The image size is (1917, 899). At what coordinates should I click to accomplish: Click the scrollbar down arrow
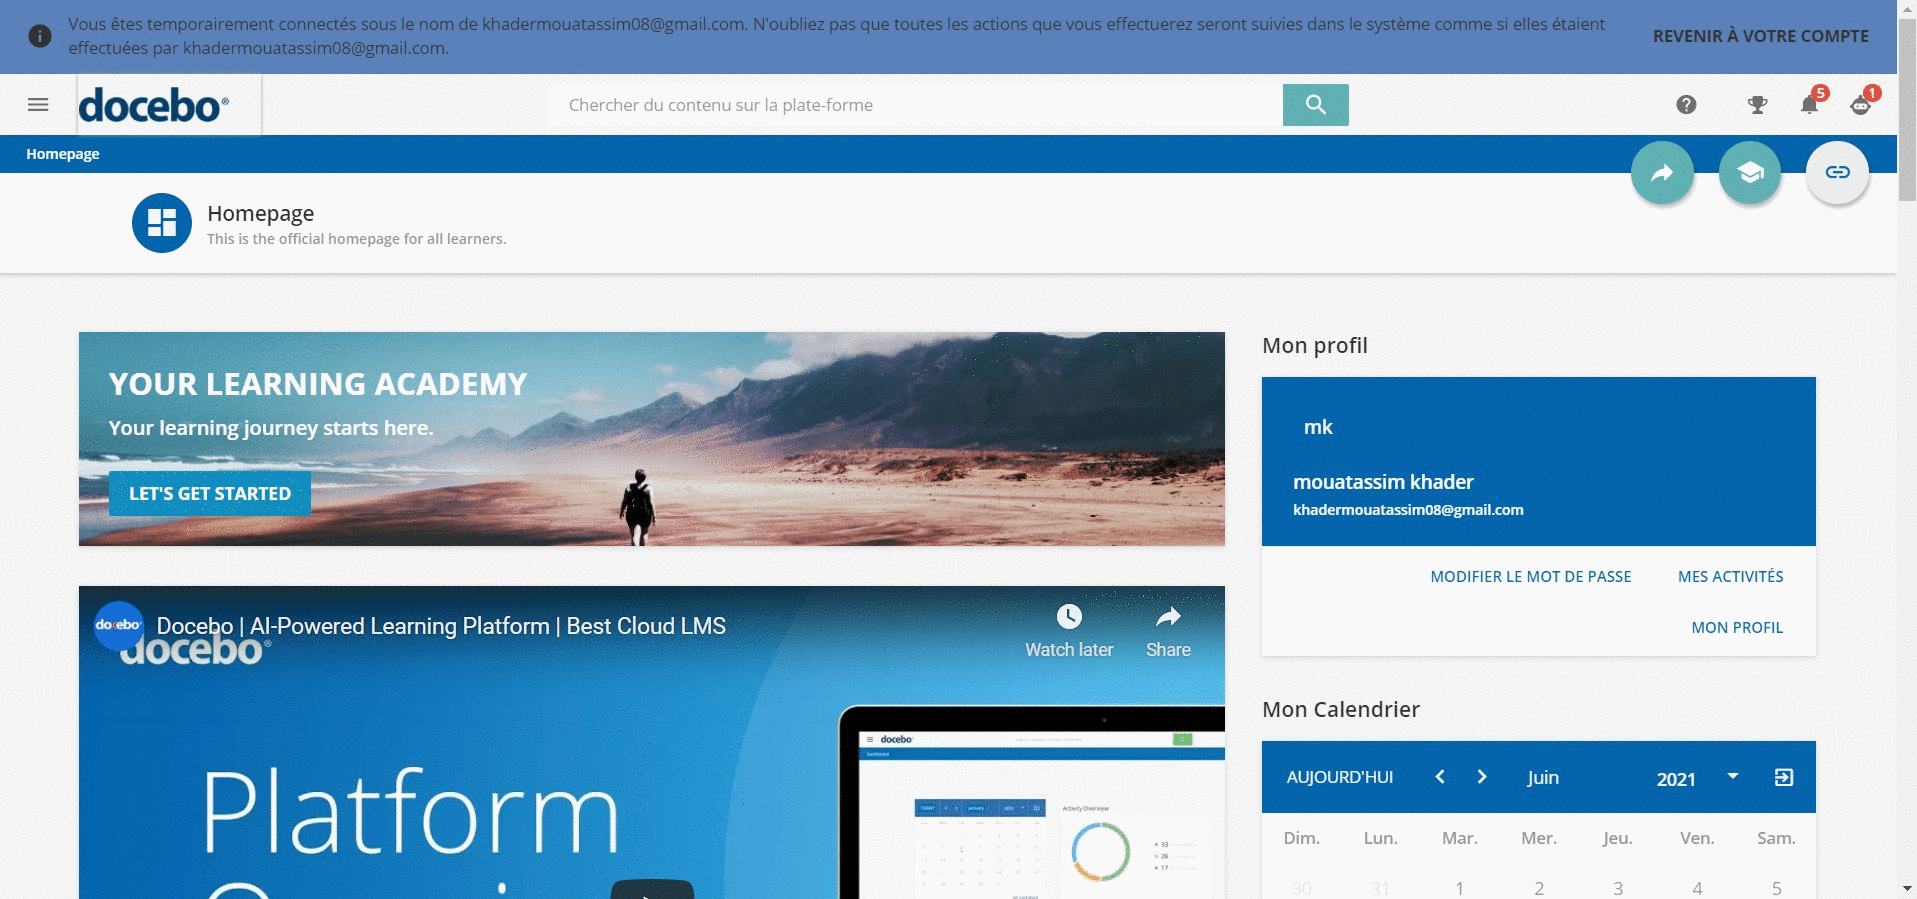[1907, 888]
